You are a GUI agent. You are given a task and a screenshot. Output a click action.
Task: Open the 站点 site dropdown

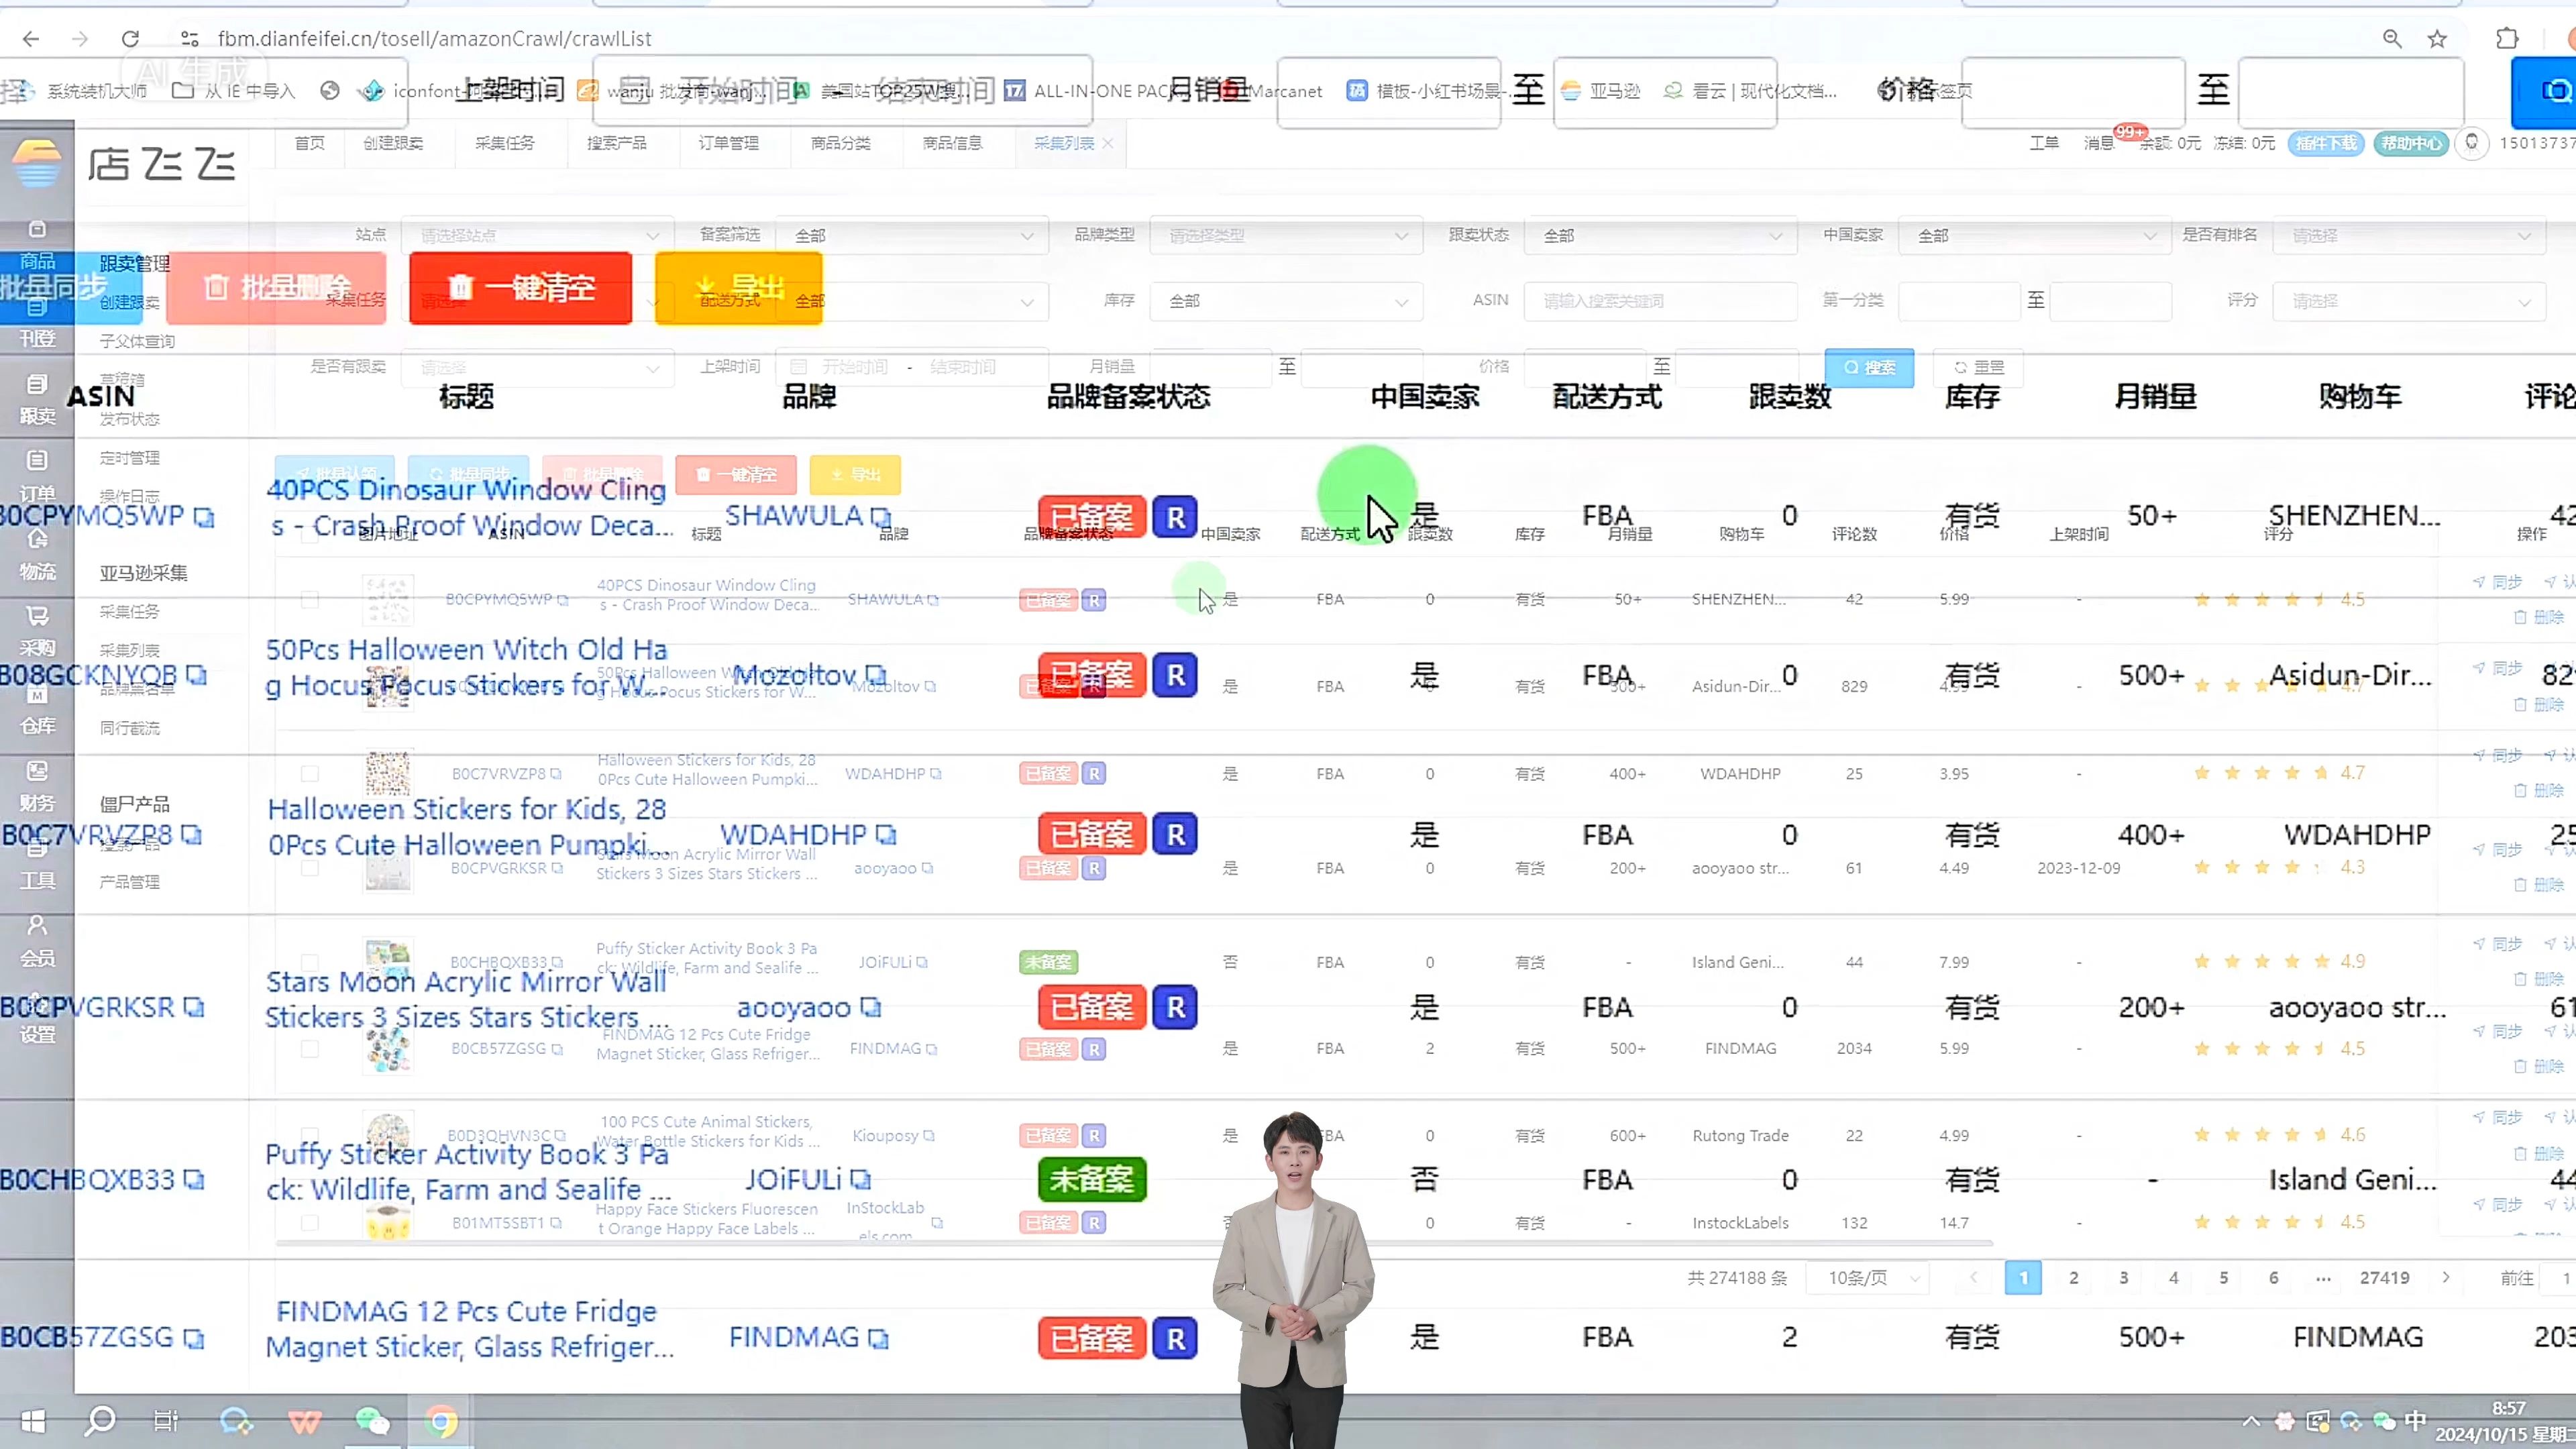[538, 236]
